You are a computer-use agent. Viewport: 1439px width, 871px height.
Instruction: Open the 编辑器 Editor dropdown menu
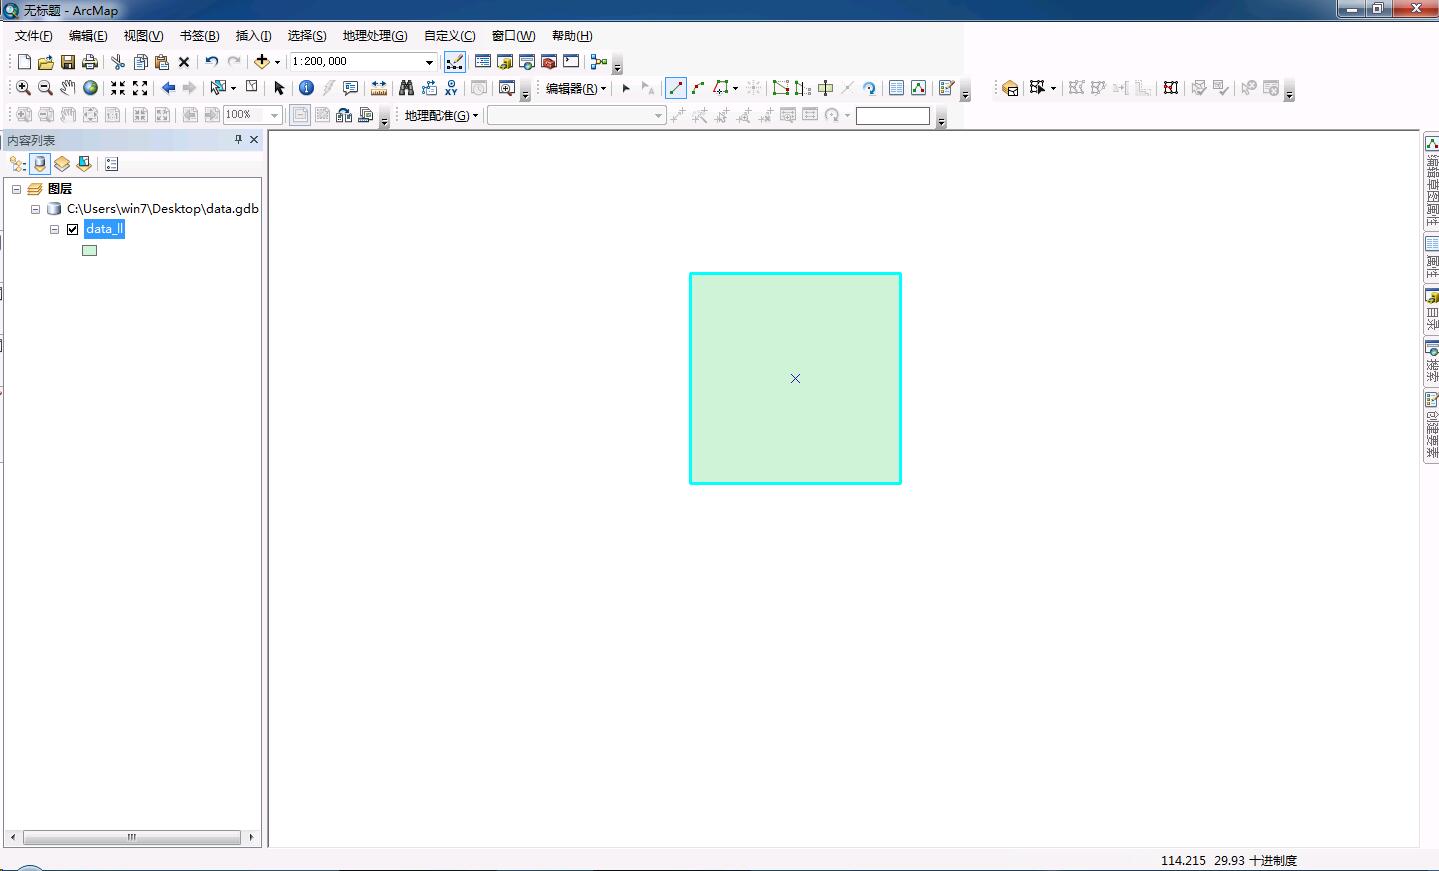(576, 88)
